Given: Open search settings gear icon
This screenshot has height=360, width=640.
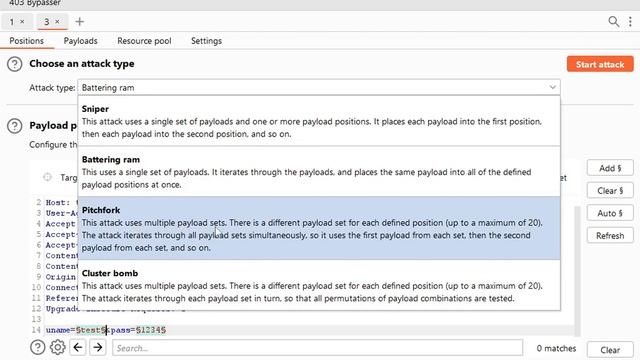Looking at the screenshot, I should point(58,348).
